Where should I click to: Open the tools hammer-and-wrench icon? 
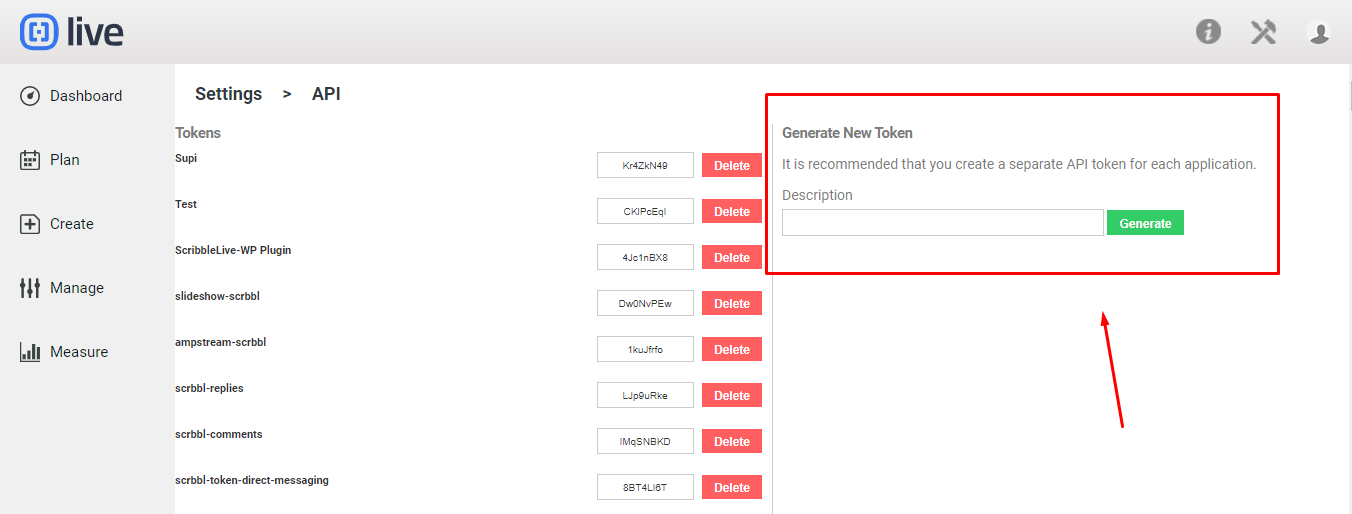point(1264,32)
